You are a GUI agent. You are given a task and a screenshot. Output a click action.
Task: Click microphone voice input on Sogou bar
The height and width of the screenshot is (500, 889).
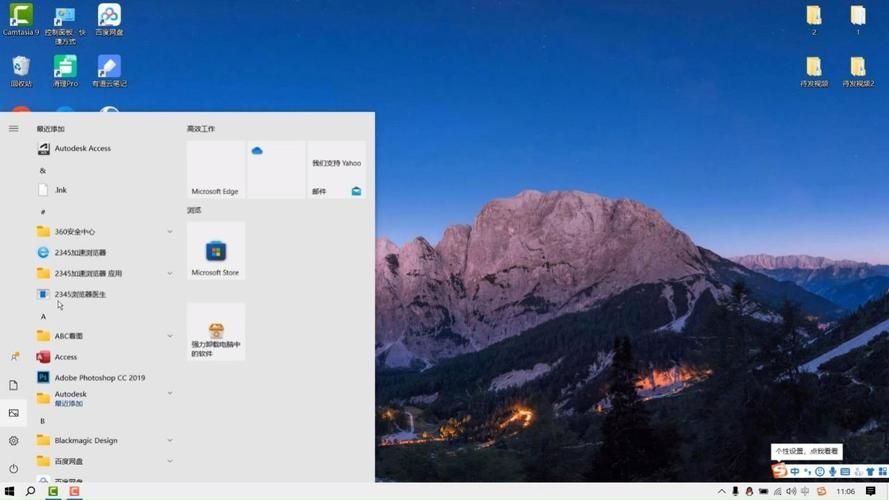[832, 471]
